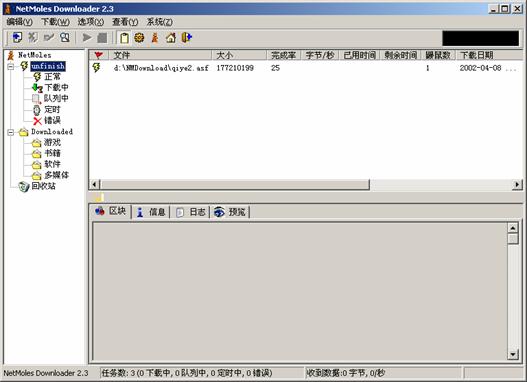This screenshot has height=382, width=527.
Task: Collapse the Downloaded folder tree node
Action: pyautogui.click(x=11, y=132)
